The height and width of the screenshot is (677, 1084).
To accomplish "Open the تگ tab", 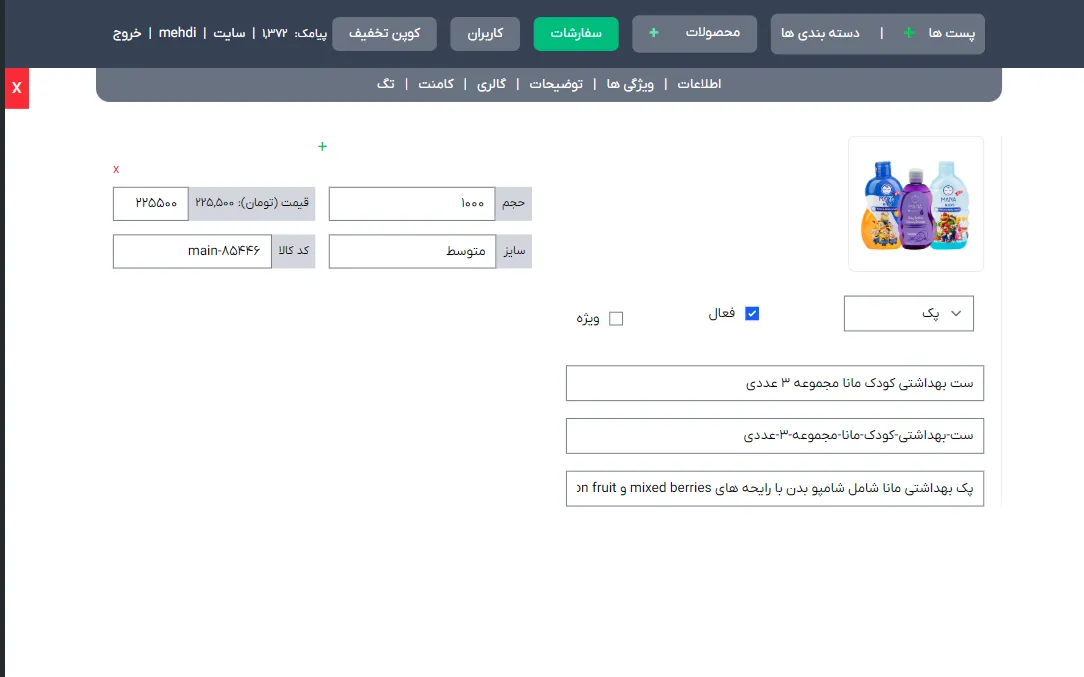I will (x=386, y=84).
